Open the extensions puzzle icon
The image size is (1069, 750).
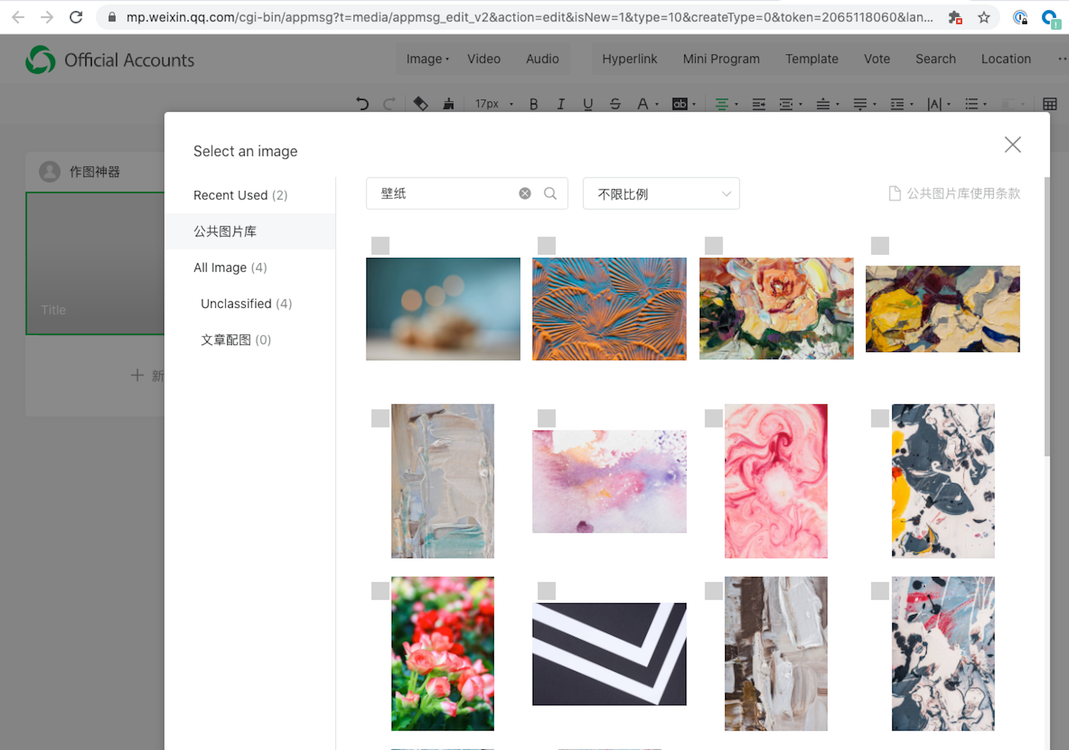click(x=955, y=17)
